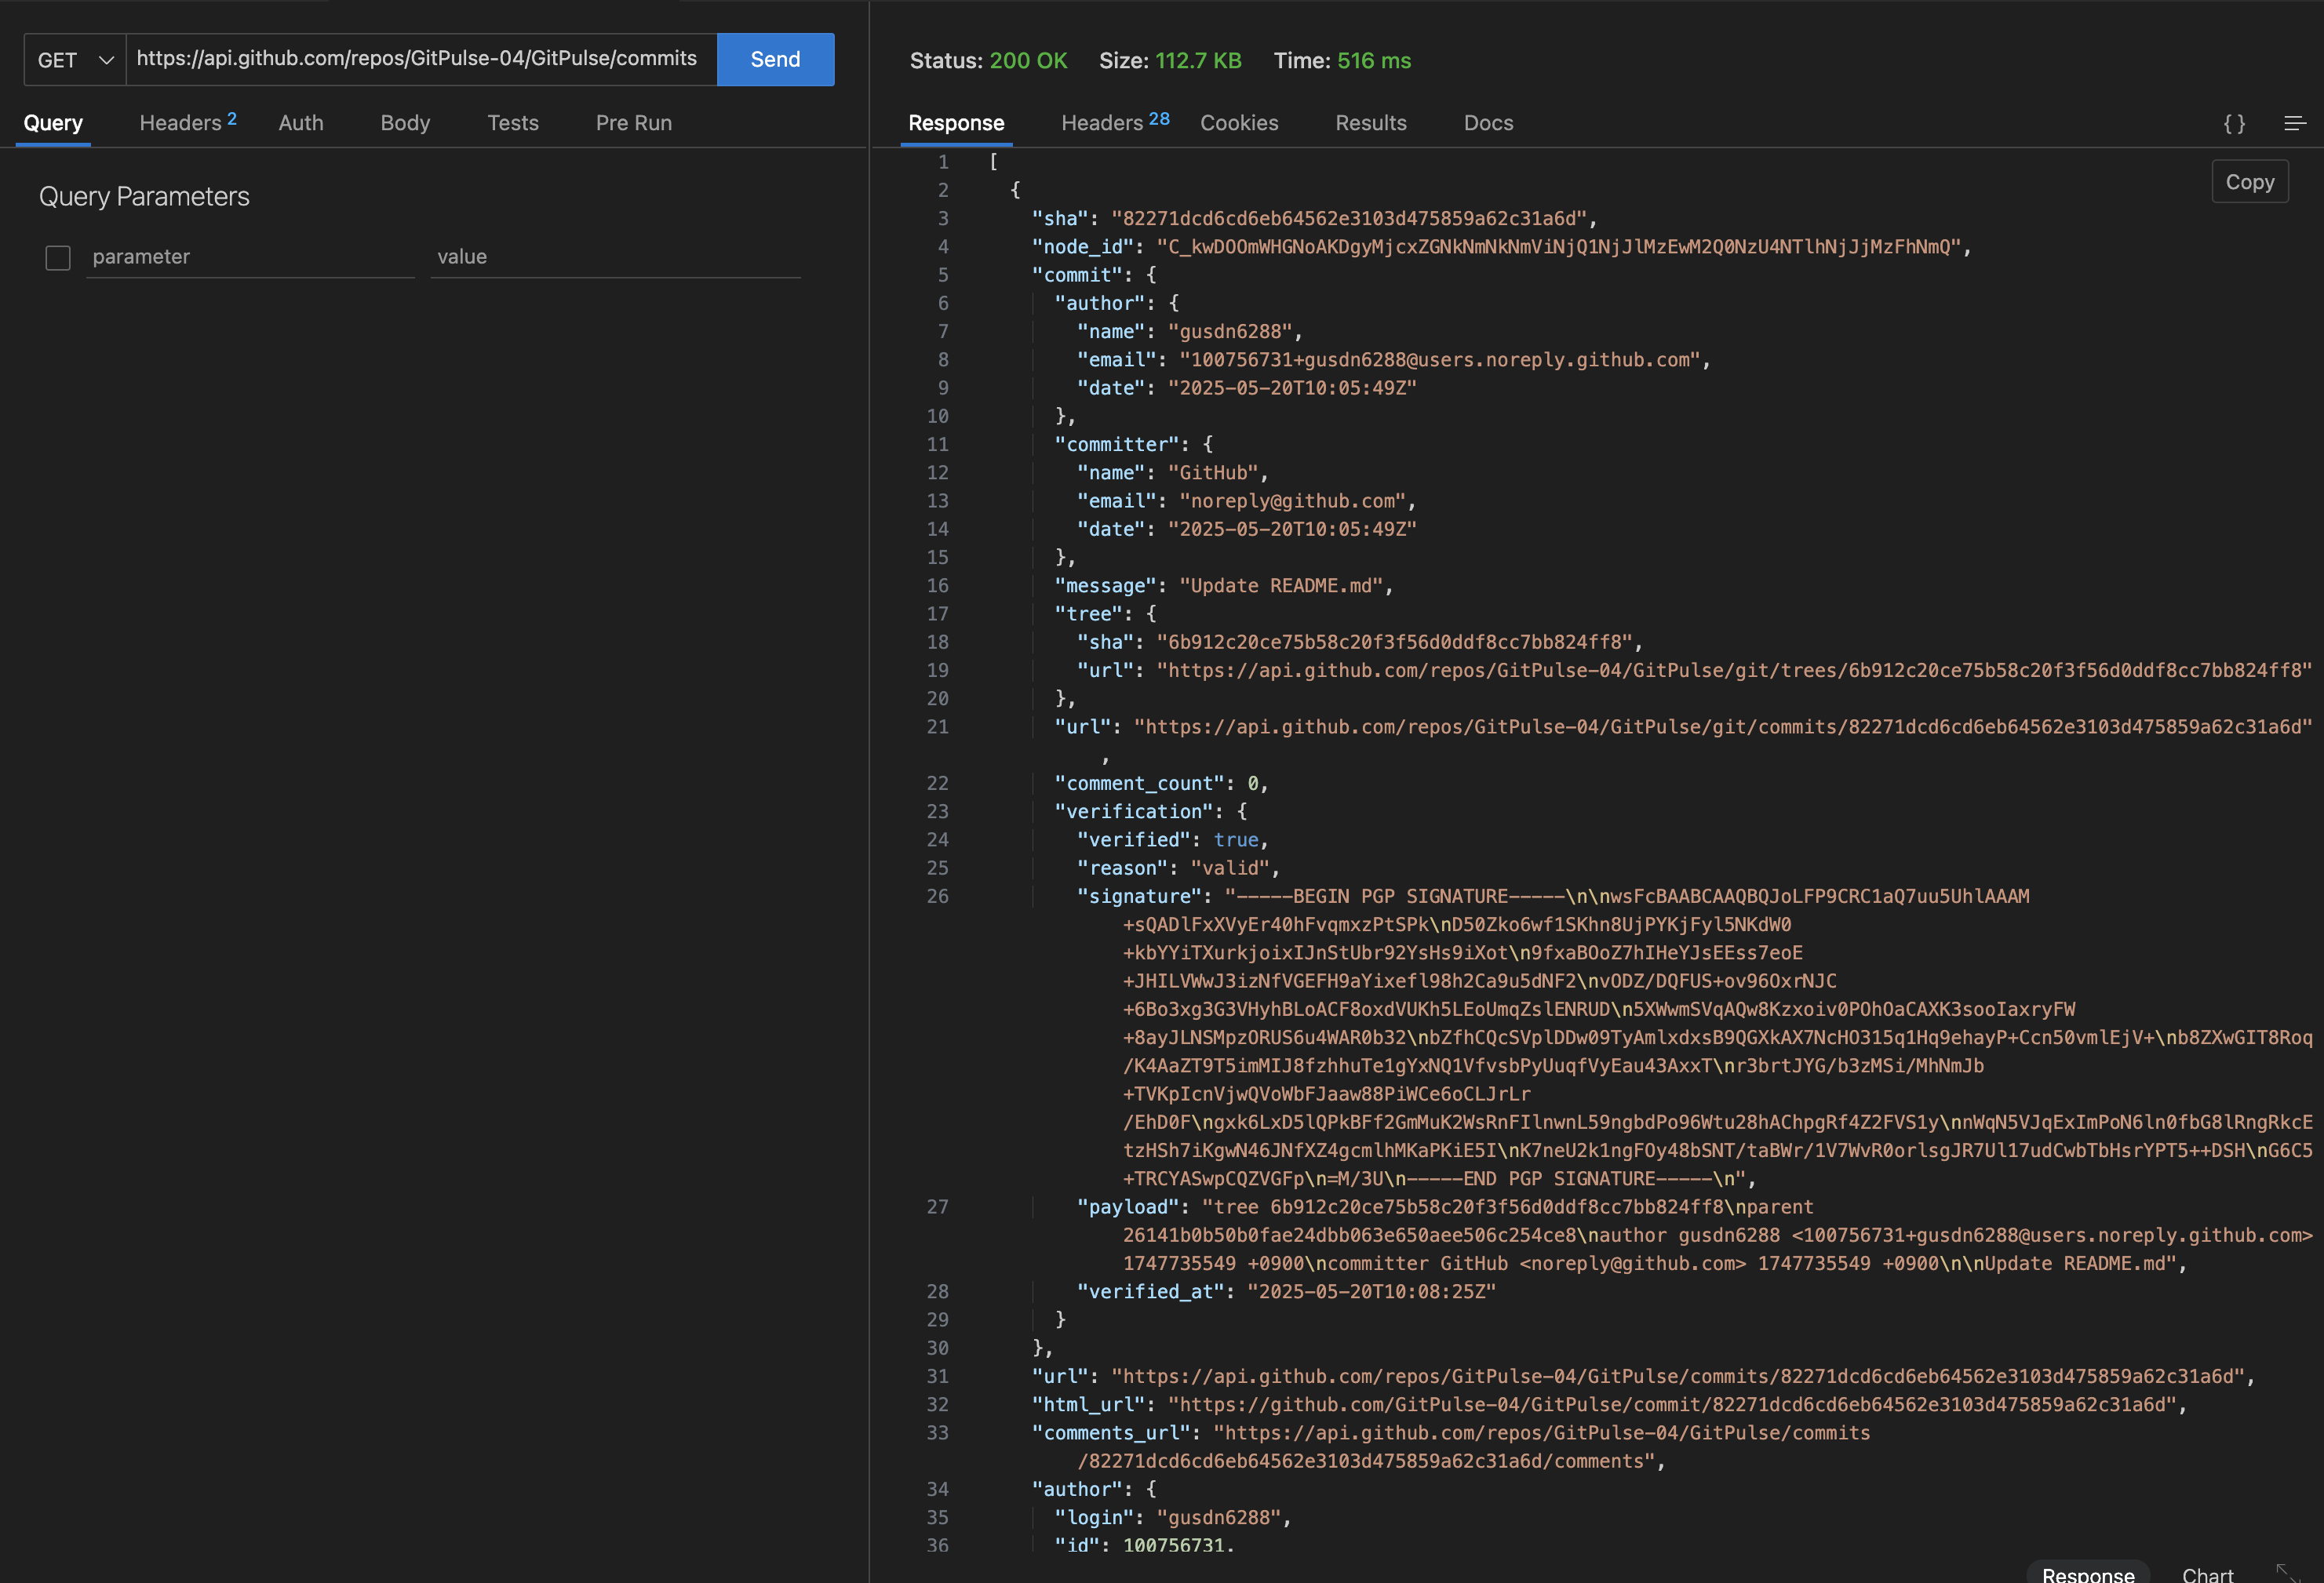2324x1583 pixels.
Task: Open the response menu lines icon
Action: click(x=2295, y=123)
